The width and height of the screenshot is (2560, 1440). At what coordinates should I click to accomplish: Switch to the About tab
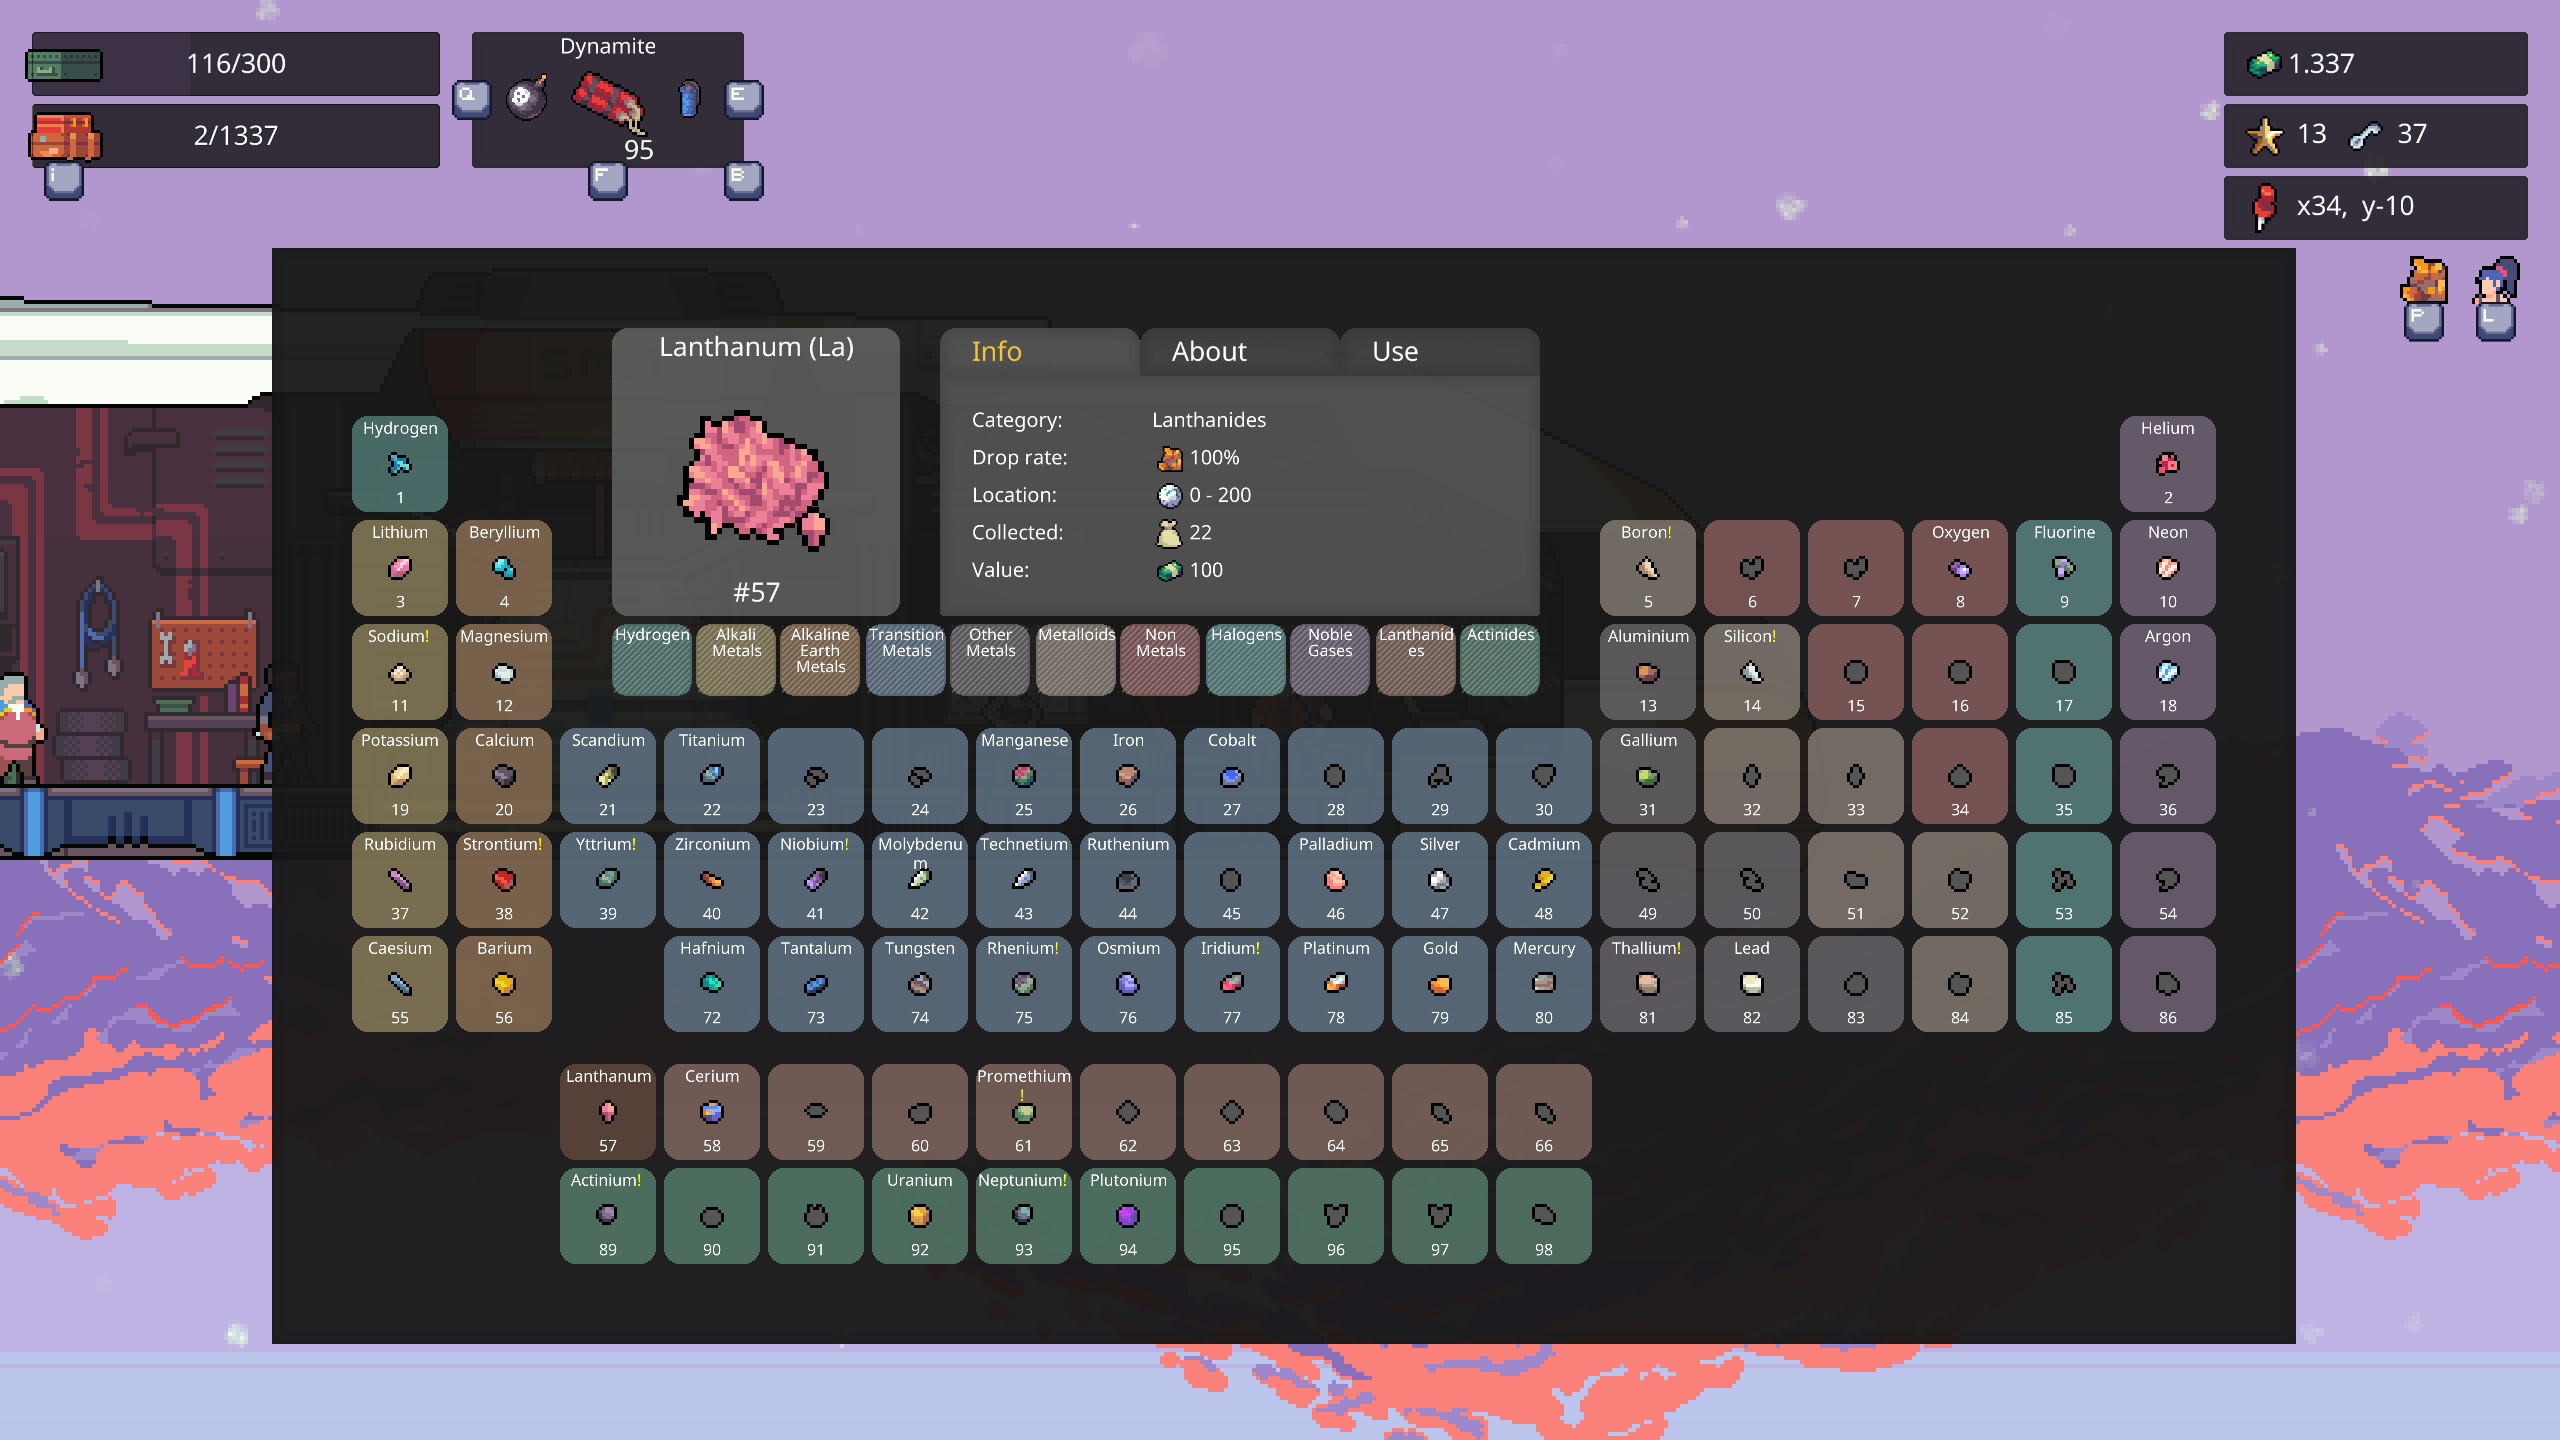click(1208, 351)
